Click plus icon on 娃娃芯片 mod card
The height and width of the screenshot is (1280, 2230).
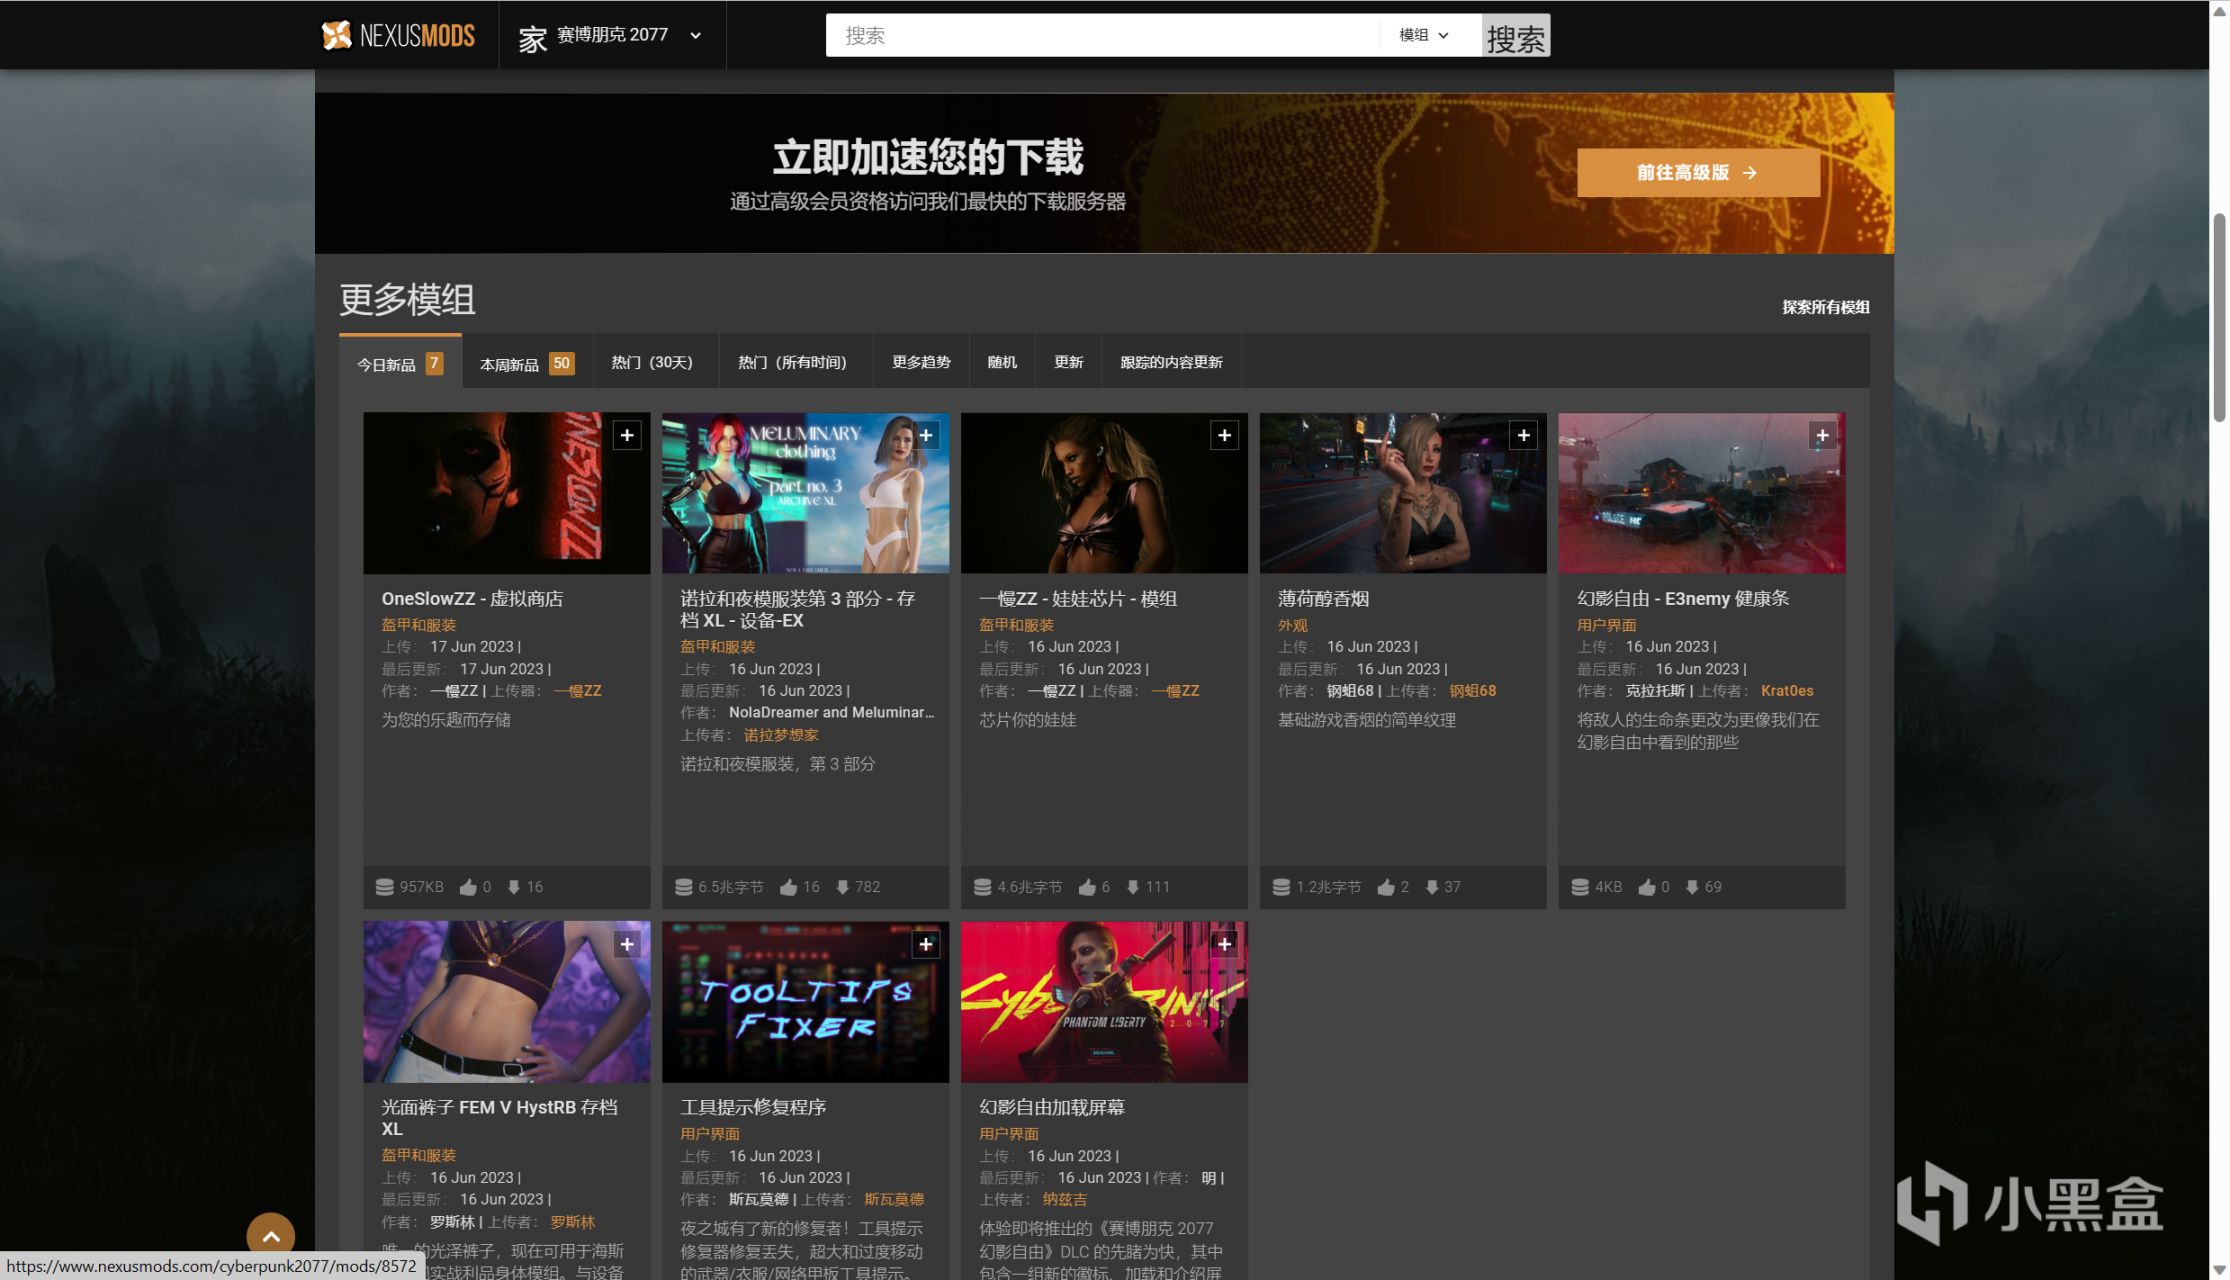click(1224, 435)
